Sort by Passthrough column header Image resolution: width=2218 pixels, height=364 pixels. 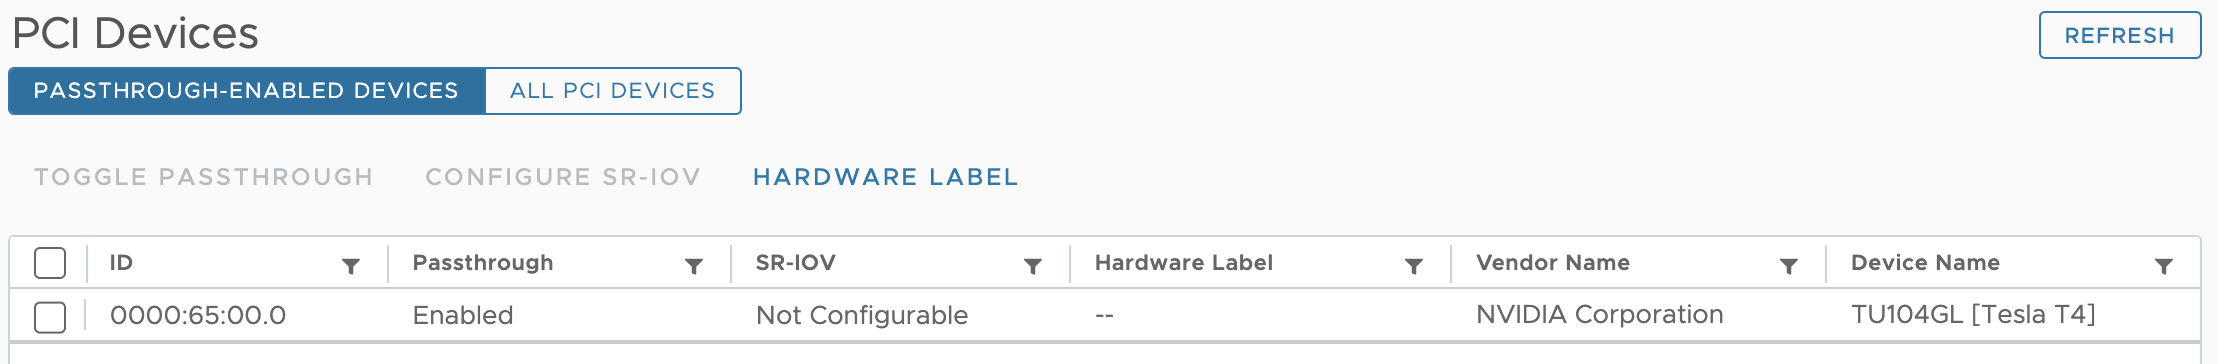[483, 263]
